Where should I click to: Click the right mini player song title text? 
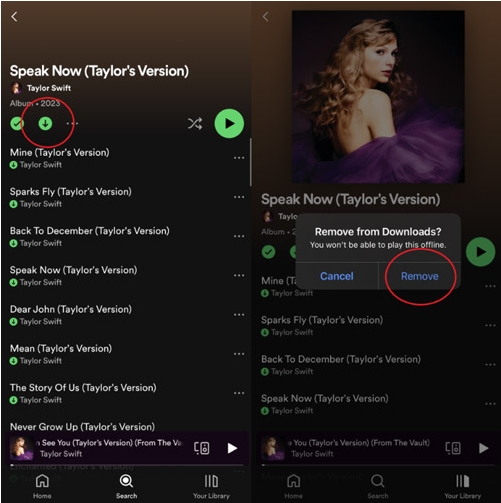(x=359, y=443)
